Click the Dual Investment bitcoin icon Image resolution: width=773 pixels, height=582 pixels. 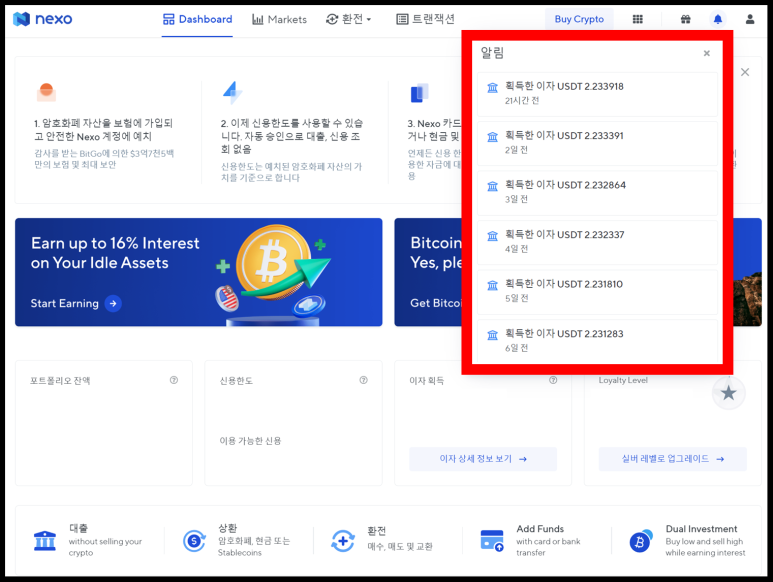point(641,541)
